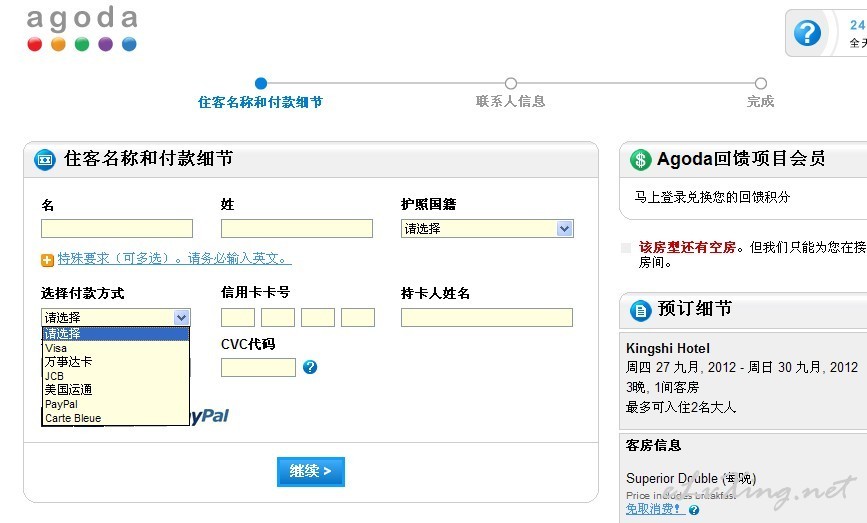Click the booking details document icon
Image resolution: width=867 pixels, height=523 pixels.
640,310
